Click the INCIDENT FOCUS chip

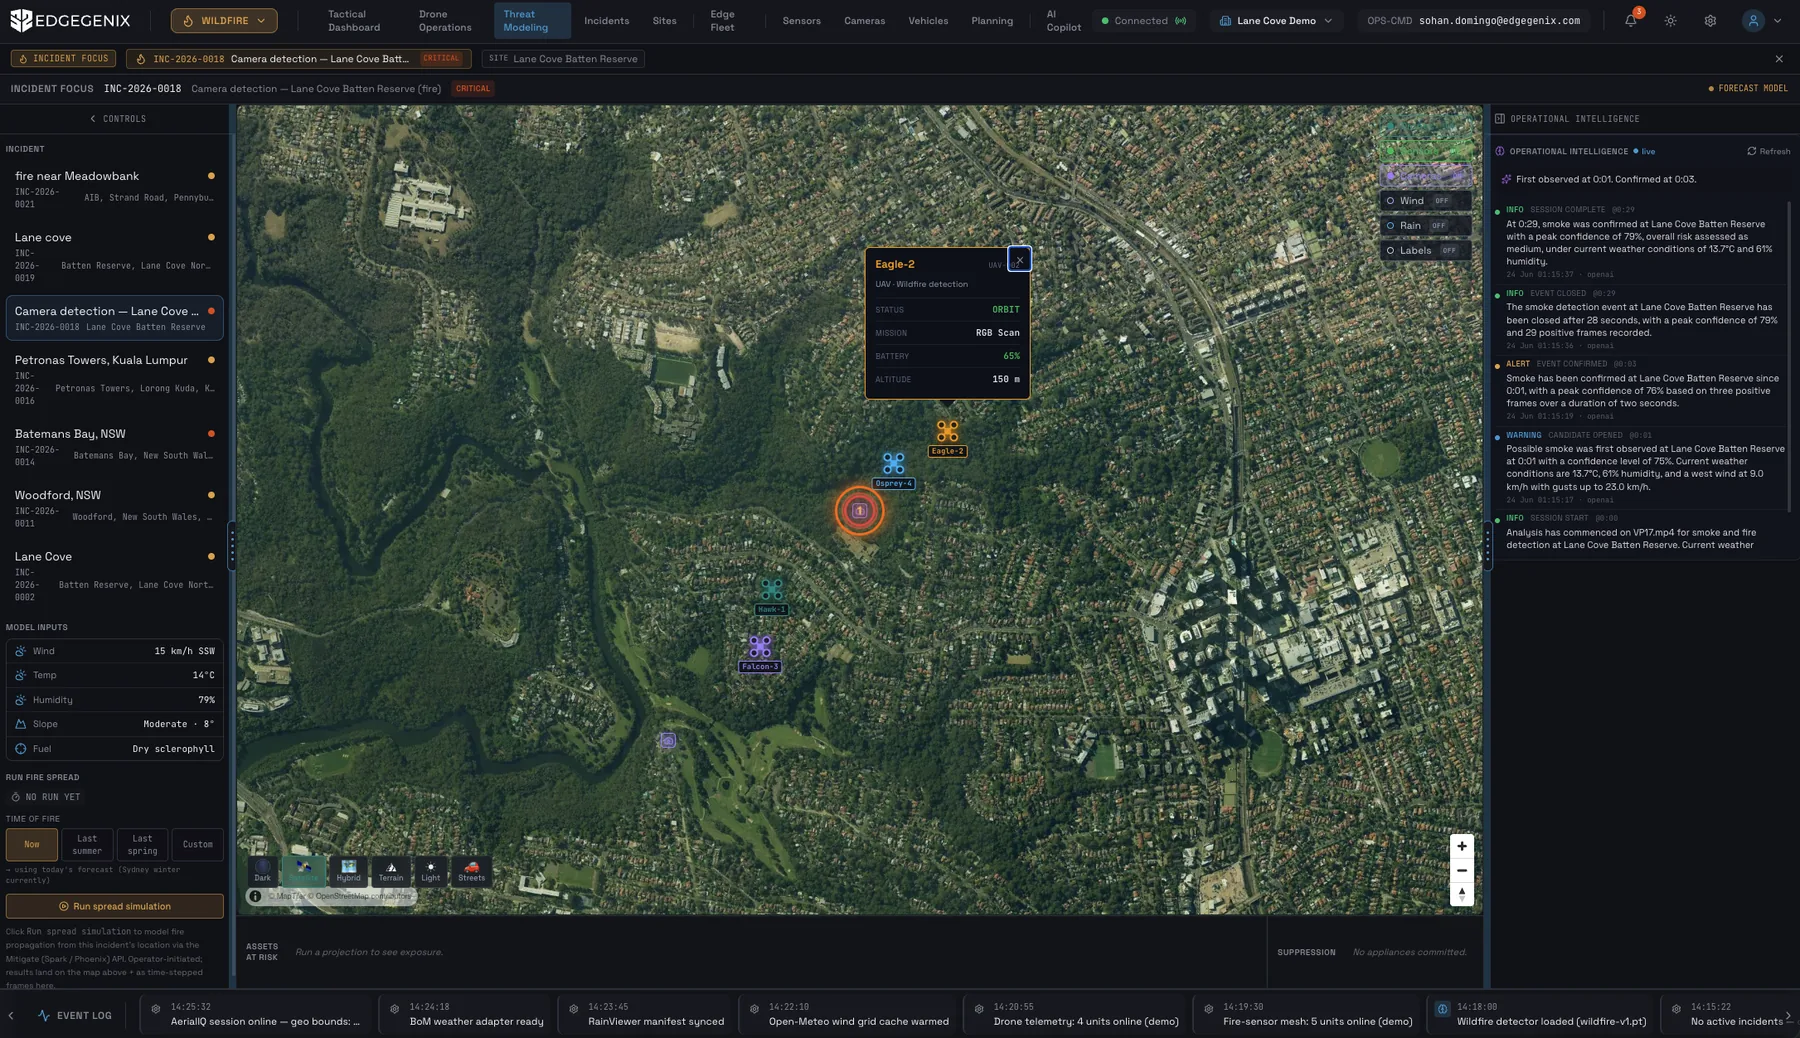[63, 59]
